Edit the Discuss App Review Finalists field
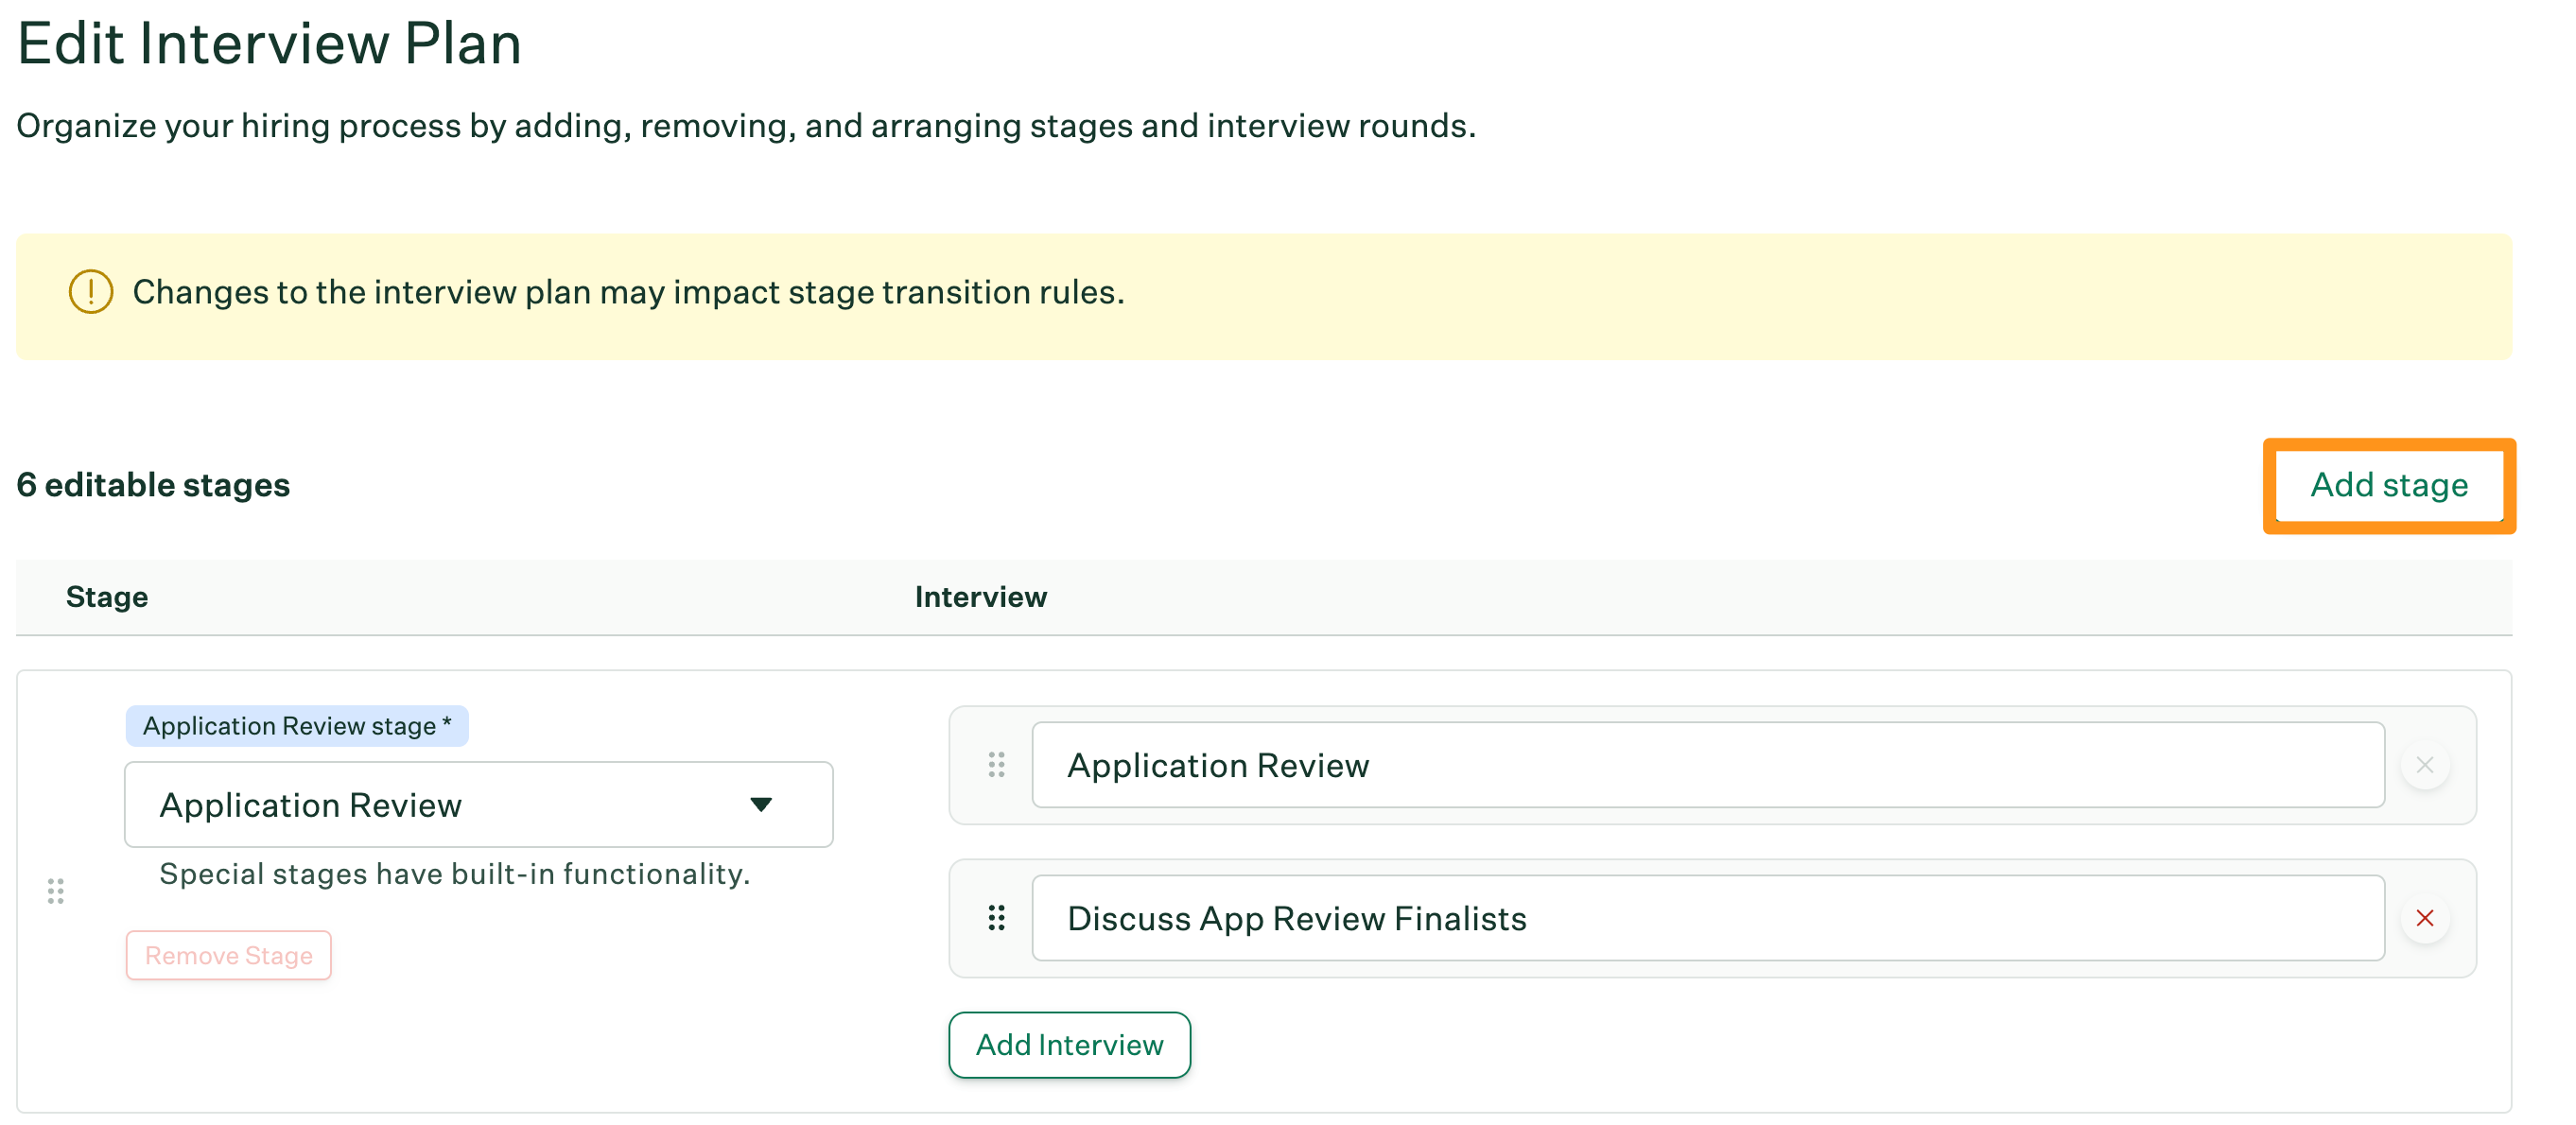 [x=1708, y=918]
